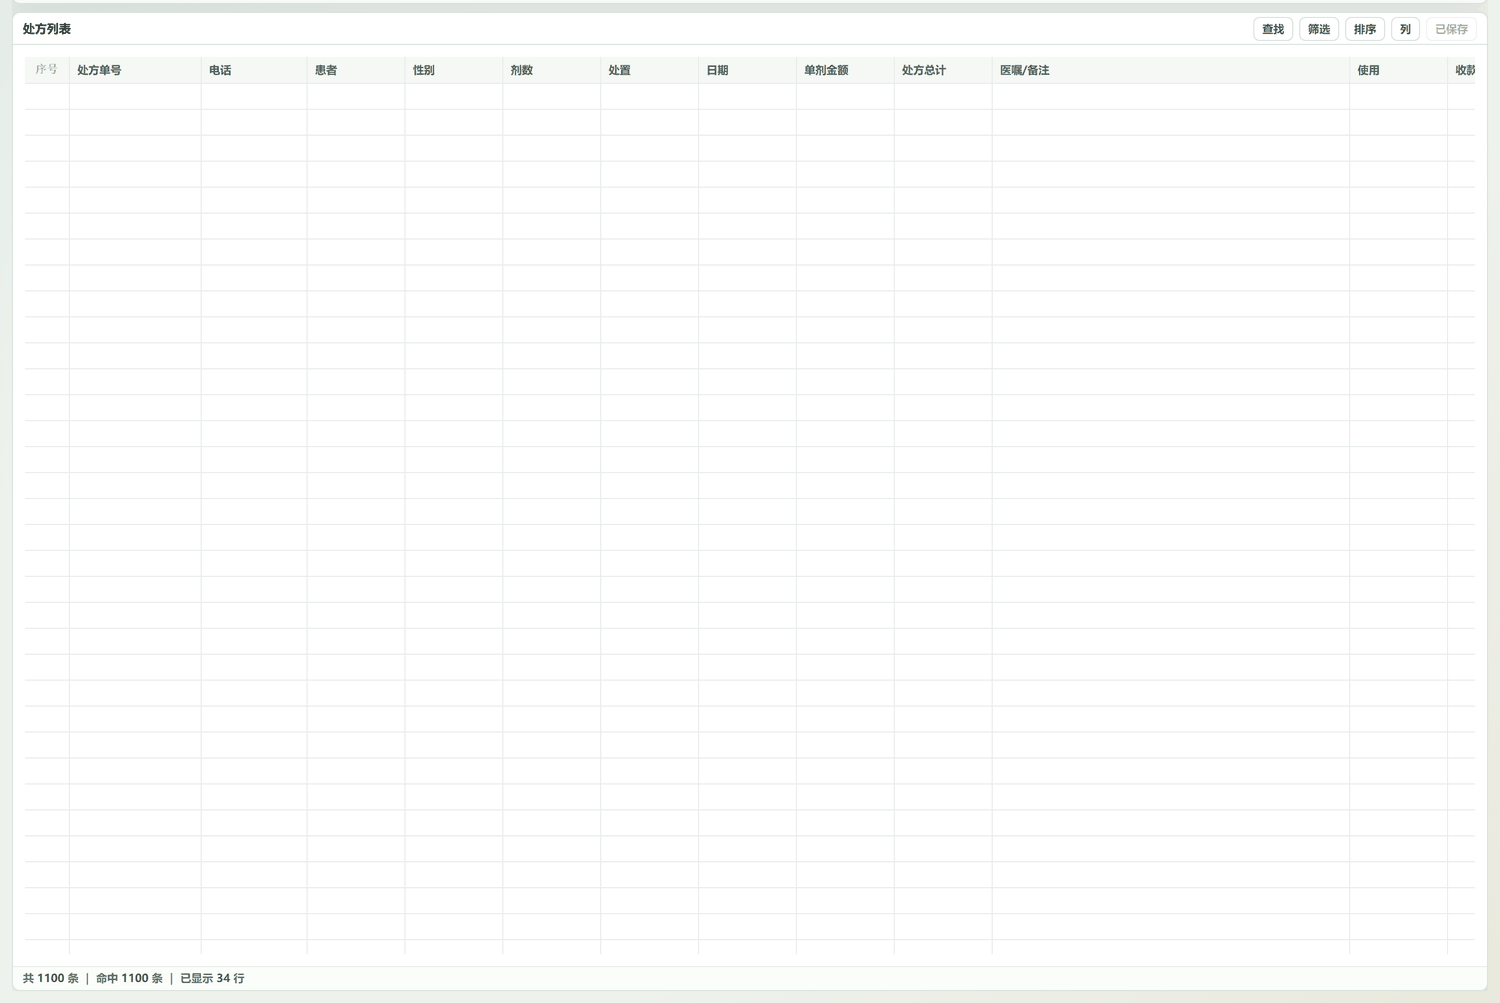Click the 处方总计 column header
This screenshot has width=1500, height=1003.
point(944,70)
